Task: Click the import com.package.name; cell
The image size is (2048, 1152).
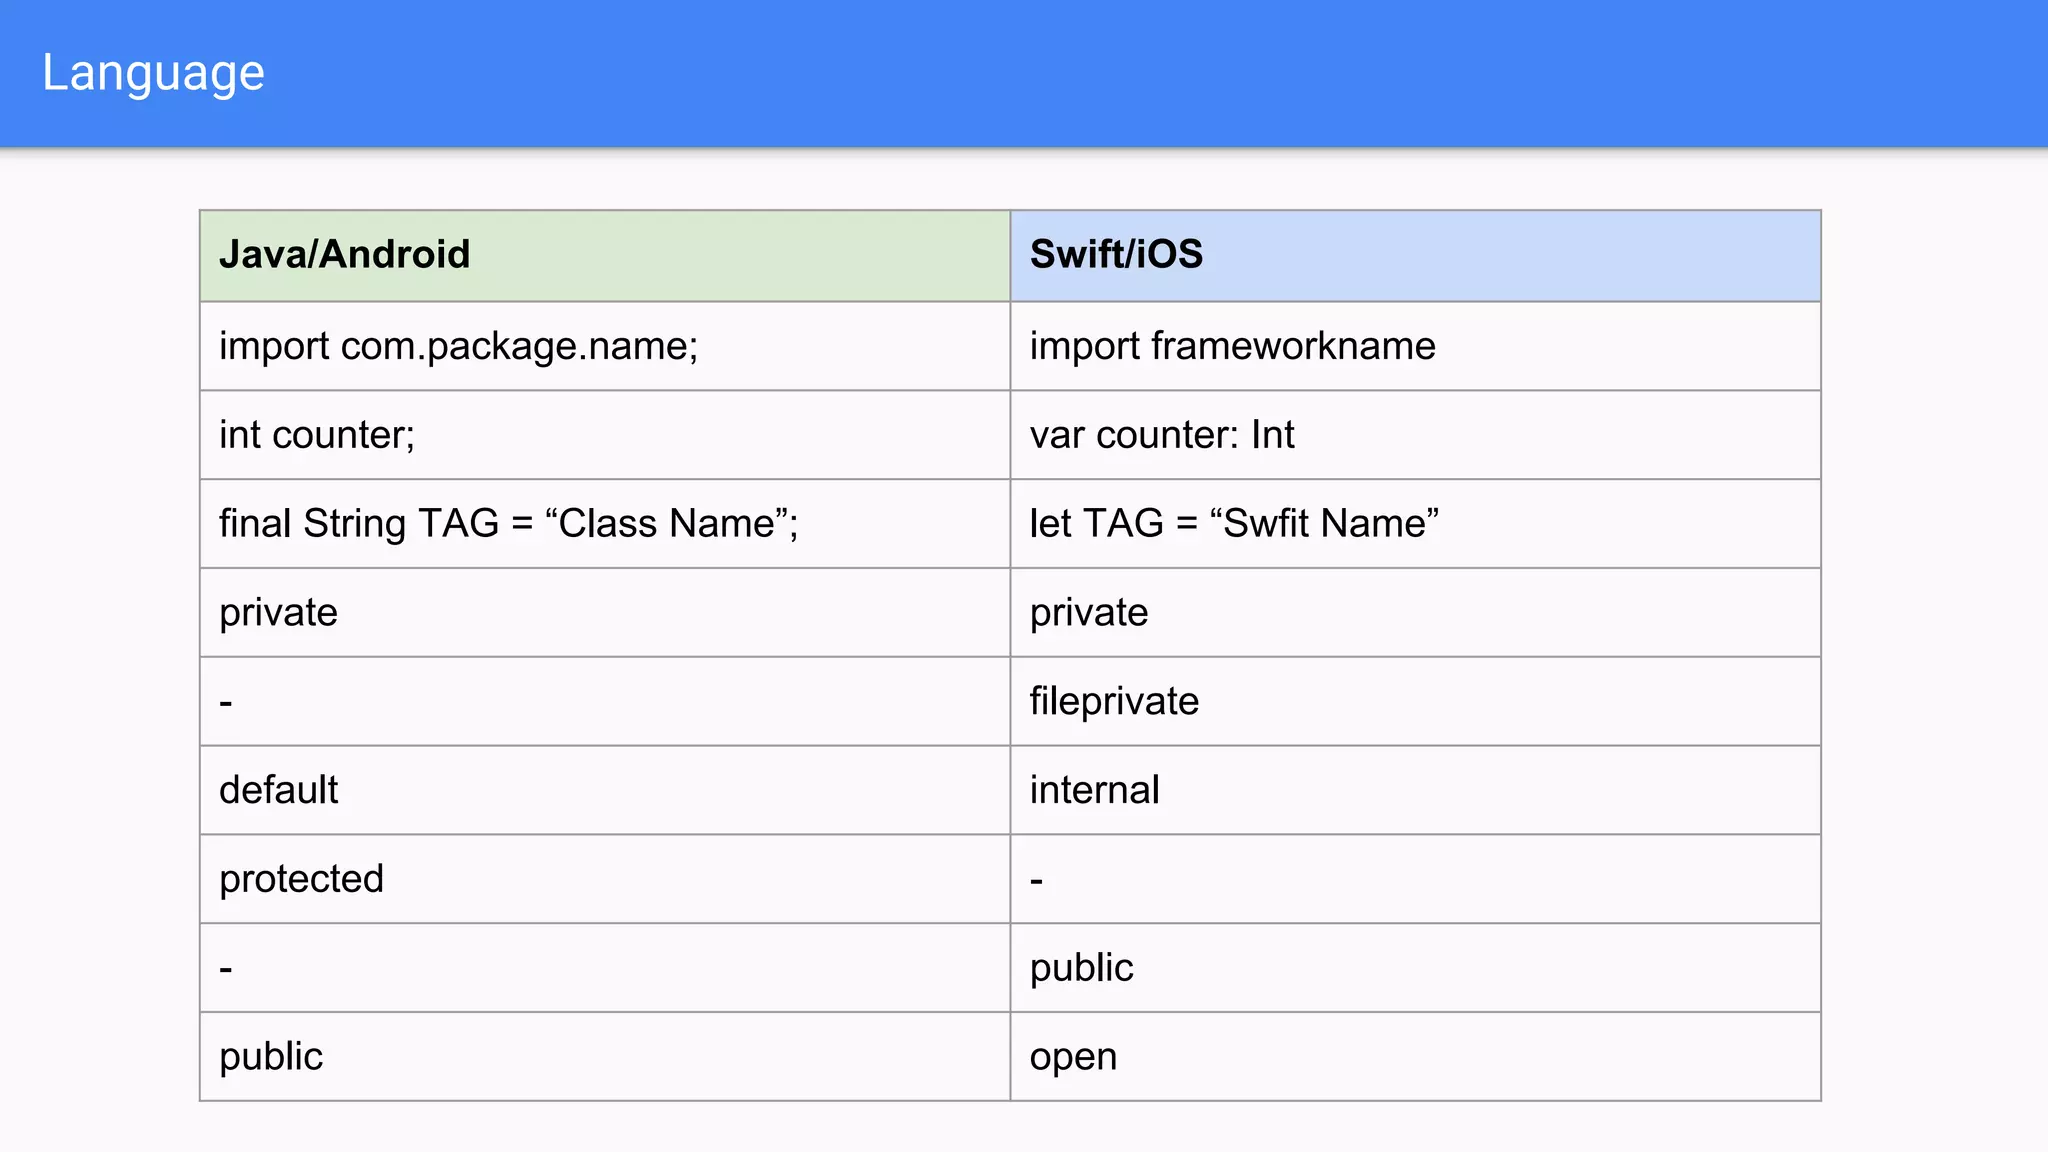Action: pyautogui.click(x=458, y=346)
